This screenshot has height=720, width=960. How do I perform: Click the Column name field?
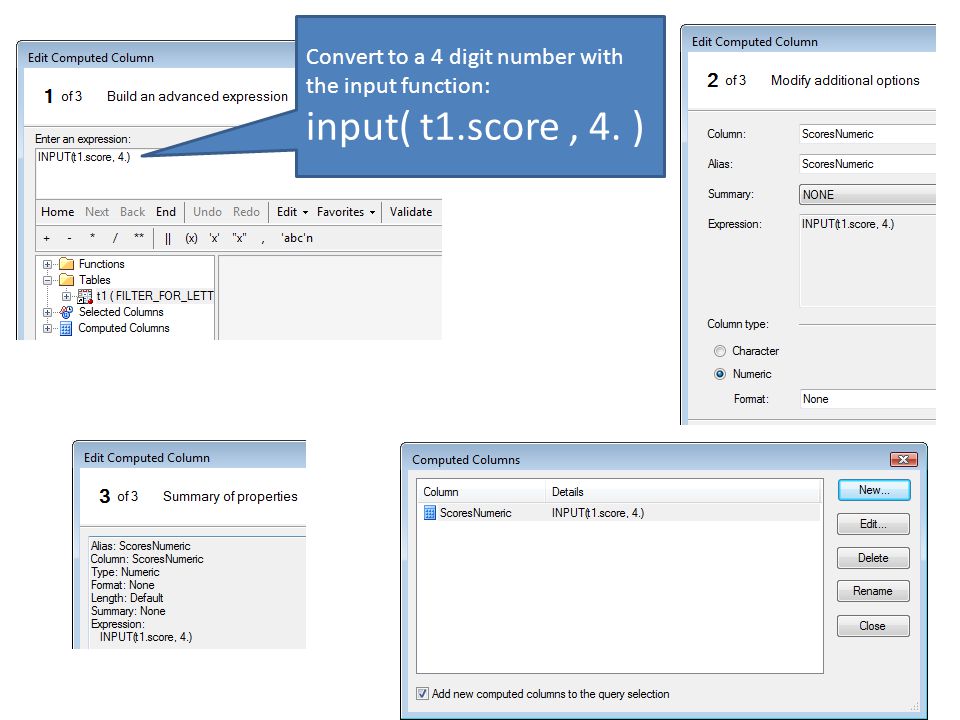click(x=868, y=134)
